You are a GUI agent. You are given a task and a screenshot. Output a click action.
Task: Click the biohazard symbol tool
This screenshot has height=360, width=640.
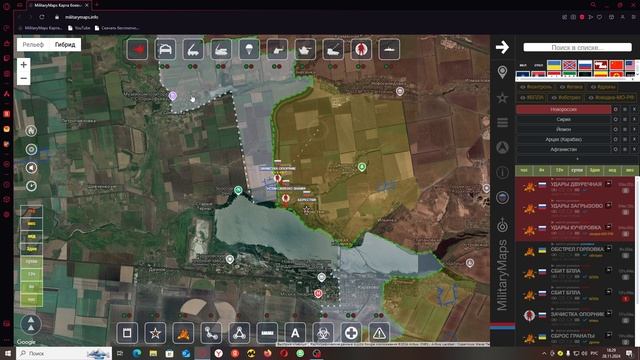323,333
